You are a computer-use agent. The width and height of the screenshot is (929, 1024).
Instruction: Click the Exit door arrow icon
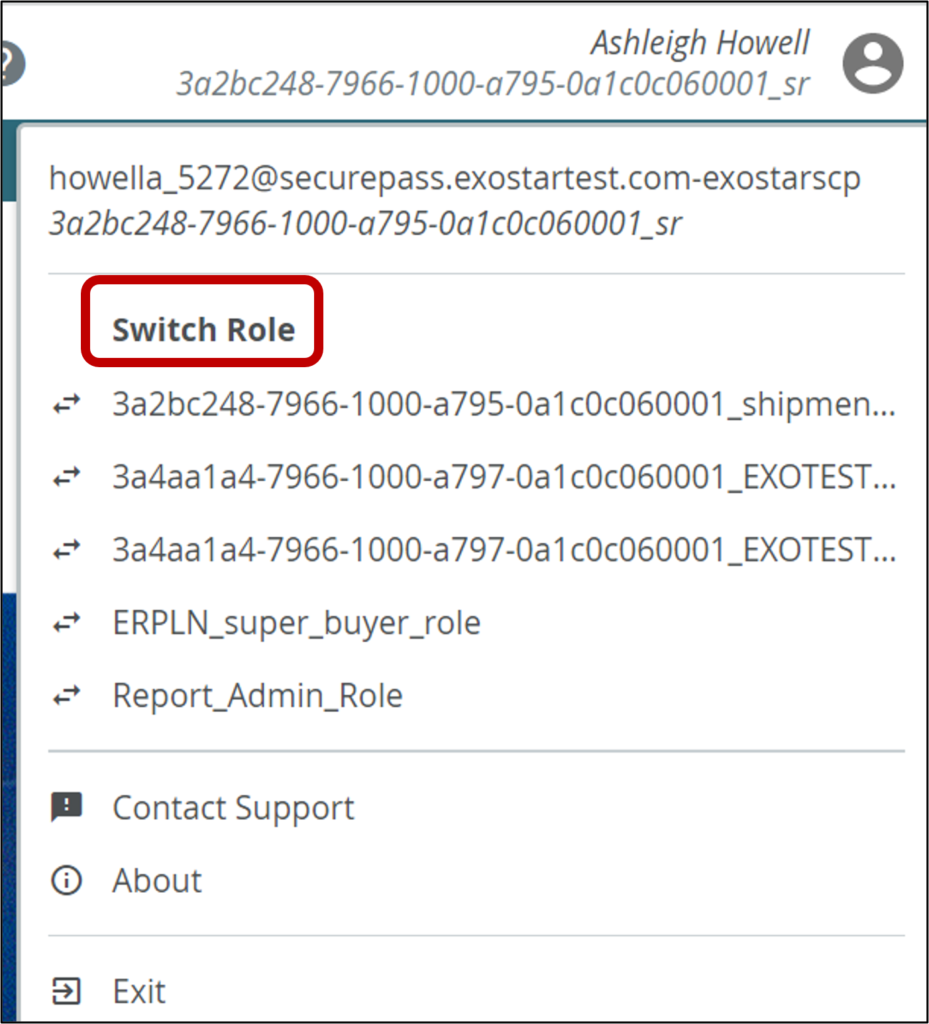pyautogui.click(x=67, y=991)
